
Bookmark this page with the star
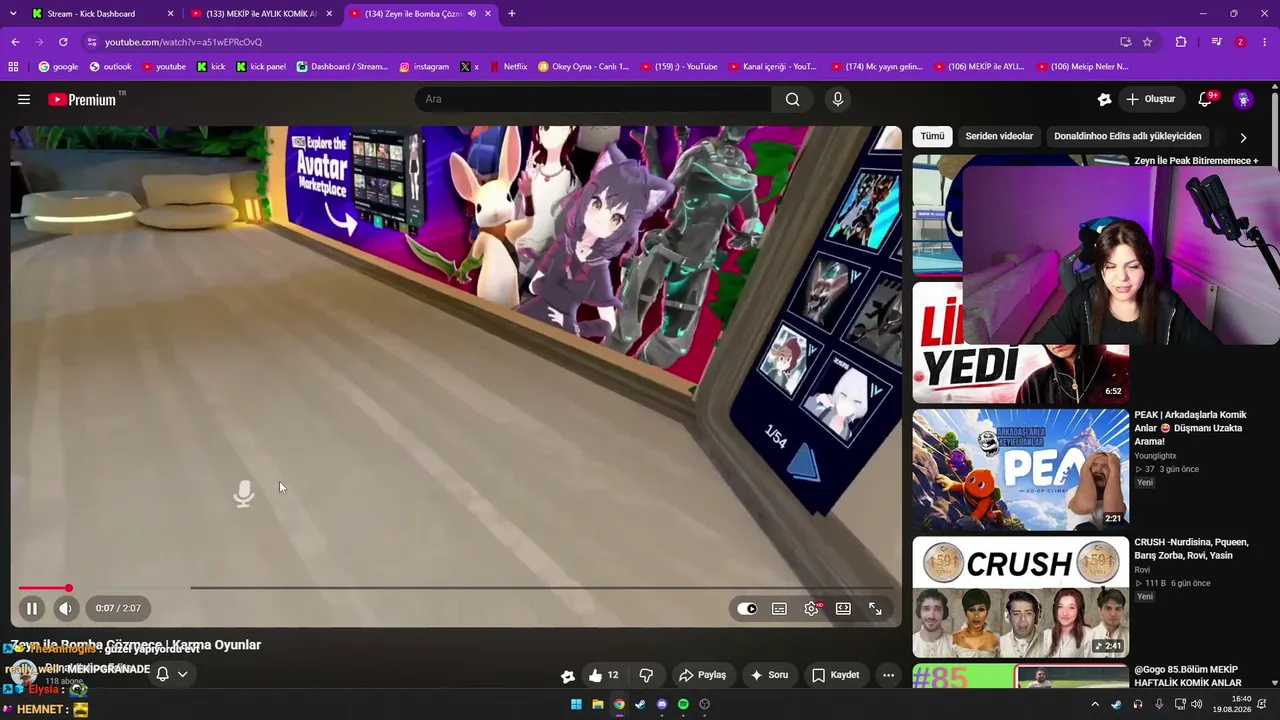[1147, 42]
